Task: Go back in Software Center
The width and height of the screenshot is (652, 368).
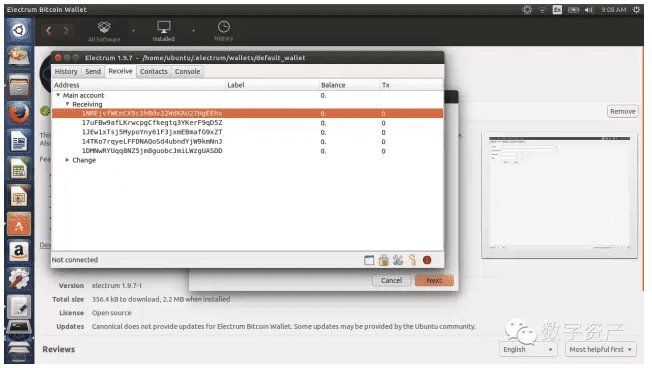Action: point(49,30)
